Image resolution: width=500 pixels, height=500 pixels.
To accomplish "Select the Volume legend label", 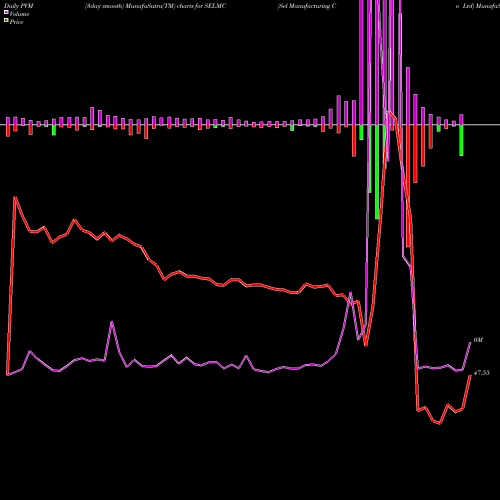I will (x=19, y=14).
